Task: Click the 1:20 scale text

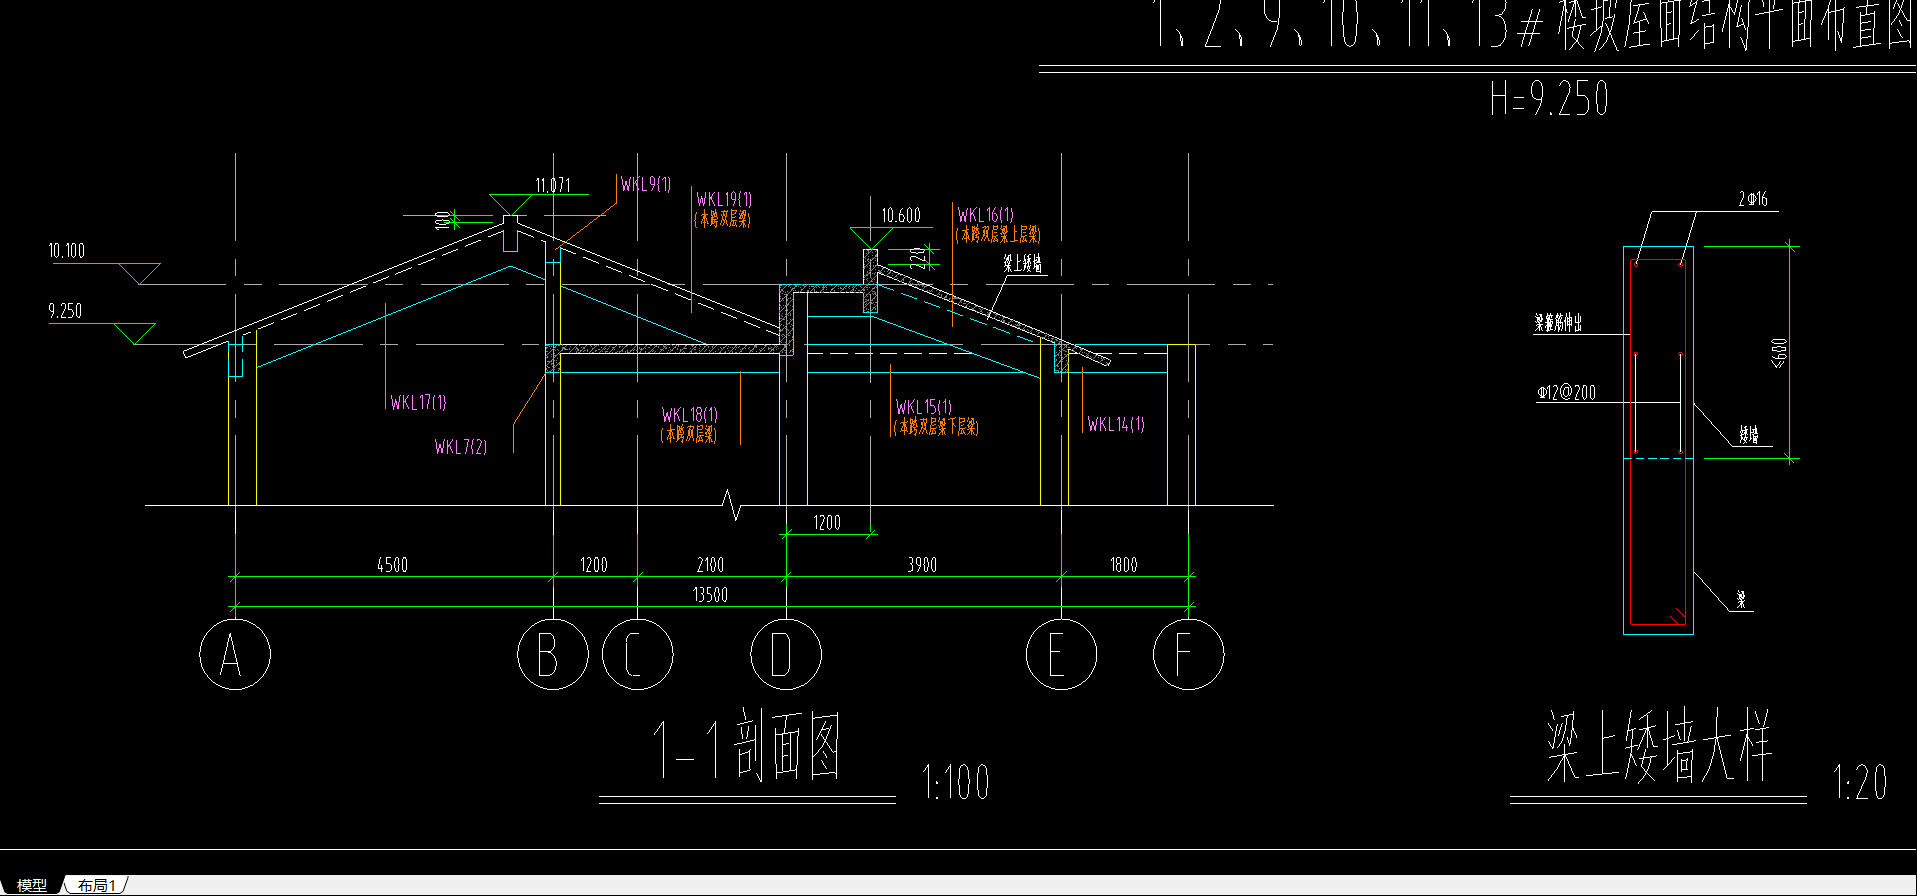Action: pos(1861,782)
